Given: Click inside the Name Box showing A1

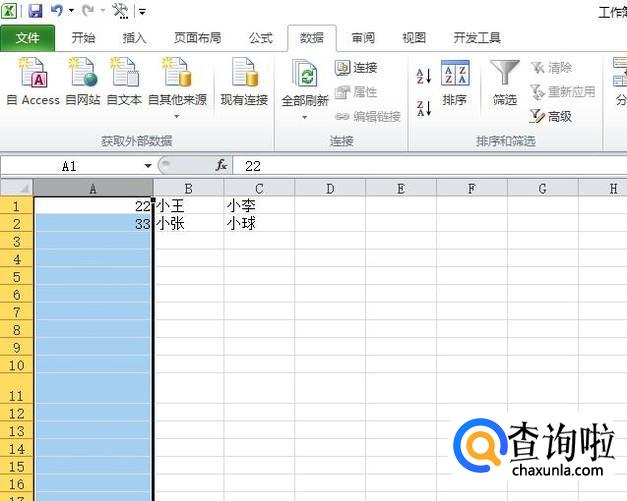Looking at the screenshot, I should tap(70, 166).
